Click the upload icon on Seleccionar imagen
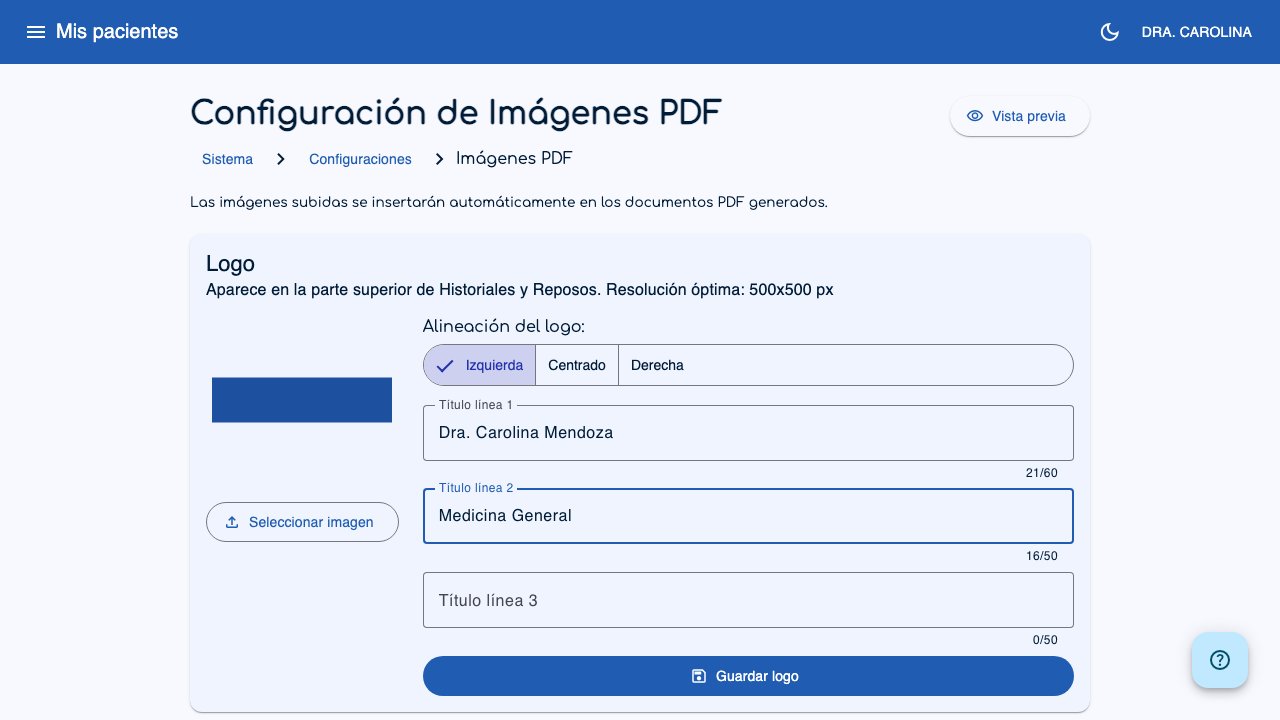This screenshot has width=1280, height=720. coord(233,522)
